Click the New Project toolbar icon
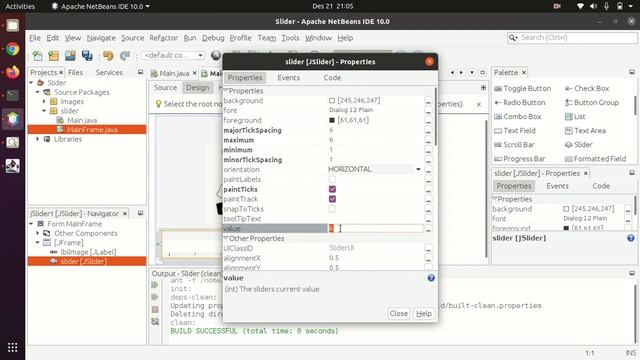The image size is (640, 360). (x=53, y=56)
